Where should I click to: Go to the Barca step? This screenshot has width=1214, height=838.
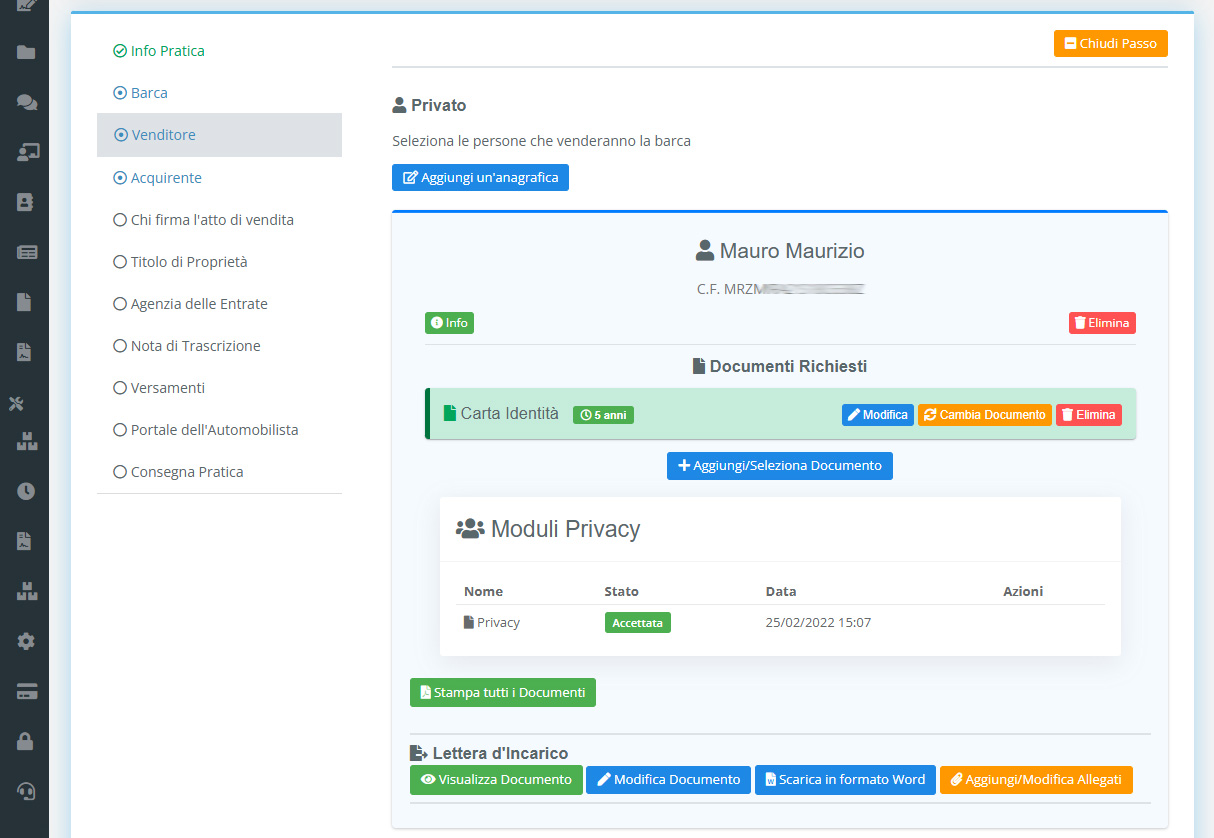coord(141,92)
